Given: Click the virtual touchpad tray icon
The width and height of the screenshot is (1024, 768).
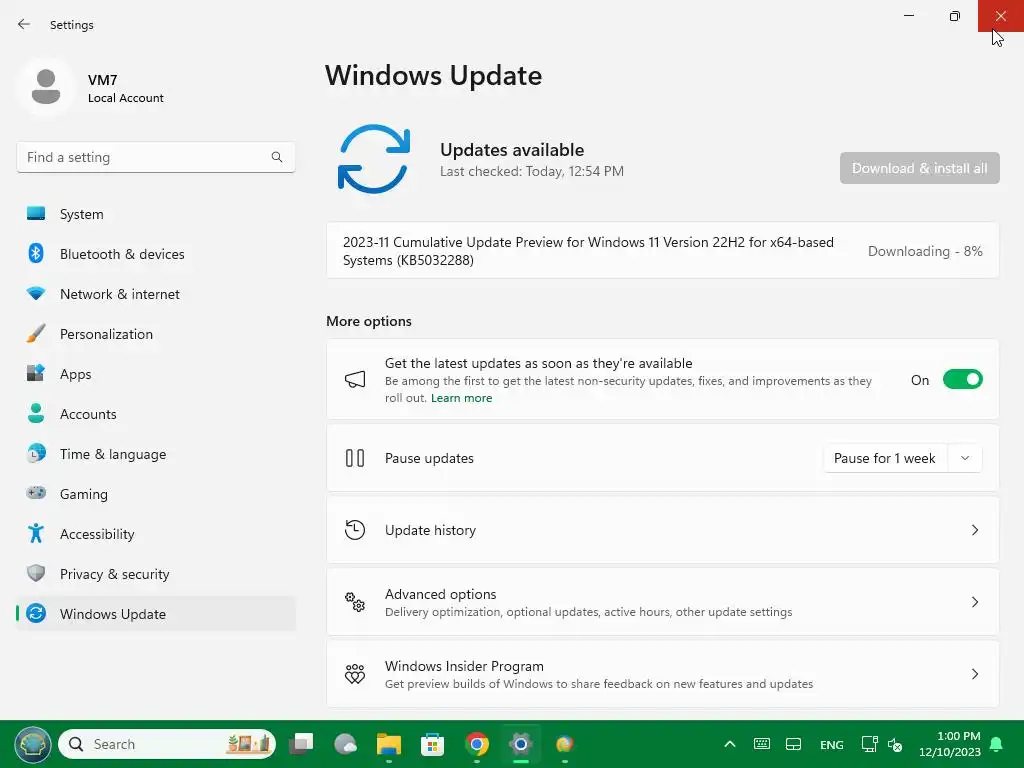Looking at the screenshot, I should 793,744.
